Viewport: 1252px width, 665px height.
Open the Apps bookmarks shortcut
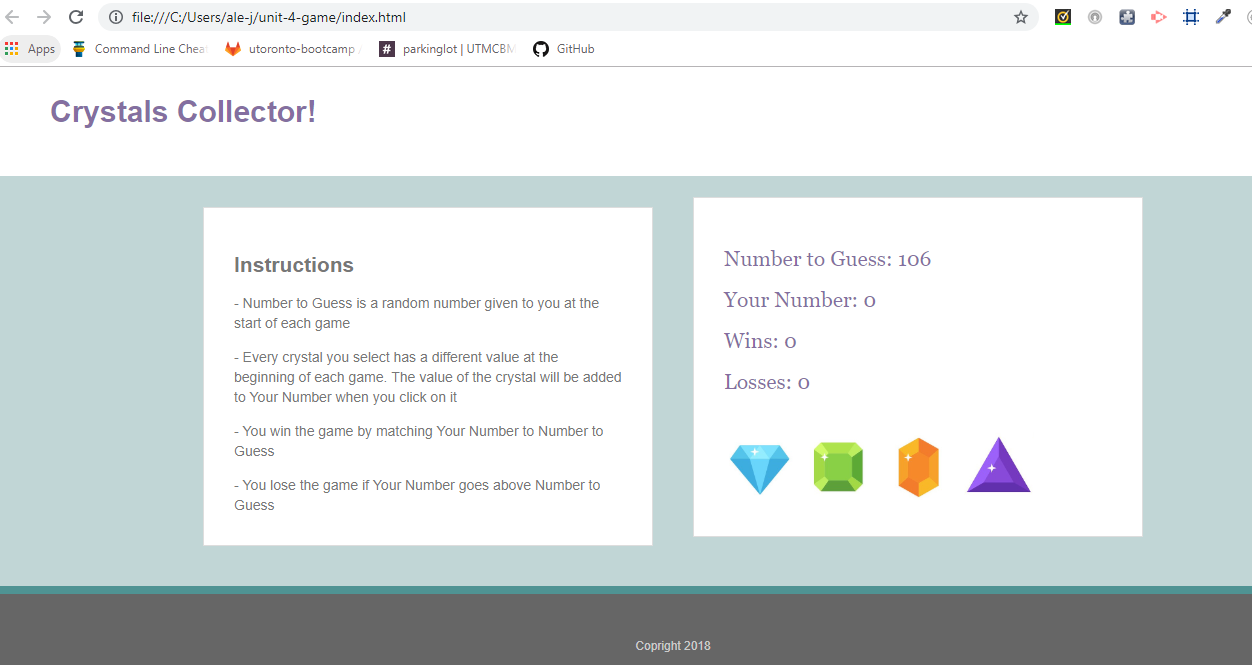click(30, 49)
